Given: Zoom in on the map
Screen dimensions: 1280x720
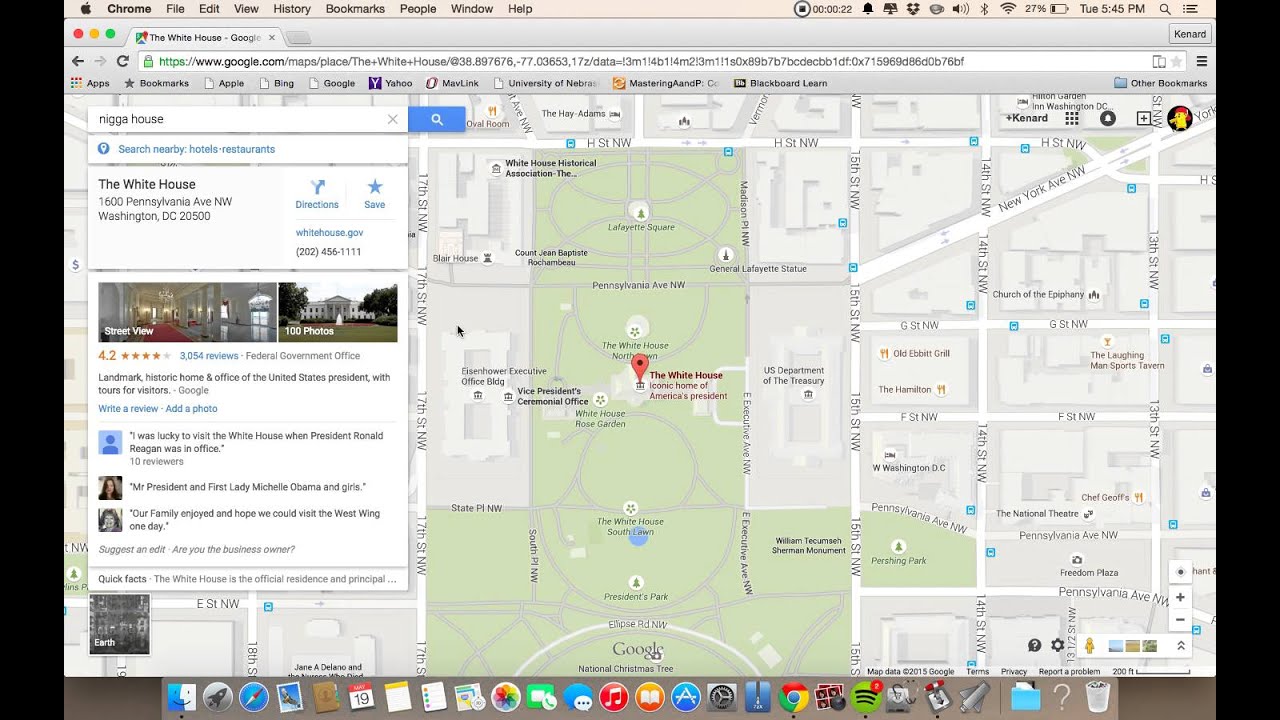Looking at the screenshot, I should click(1180, 597).
